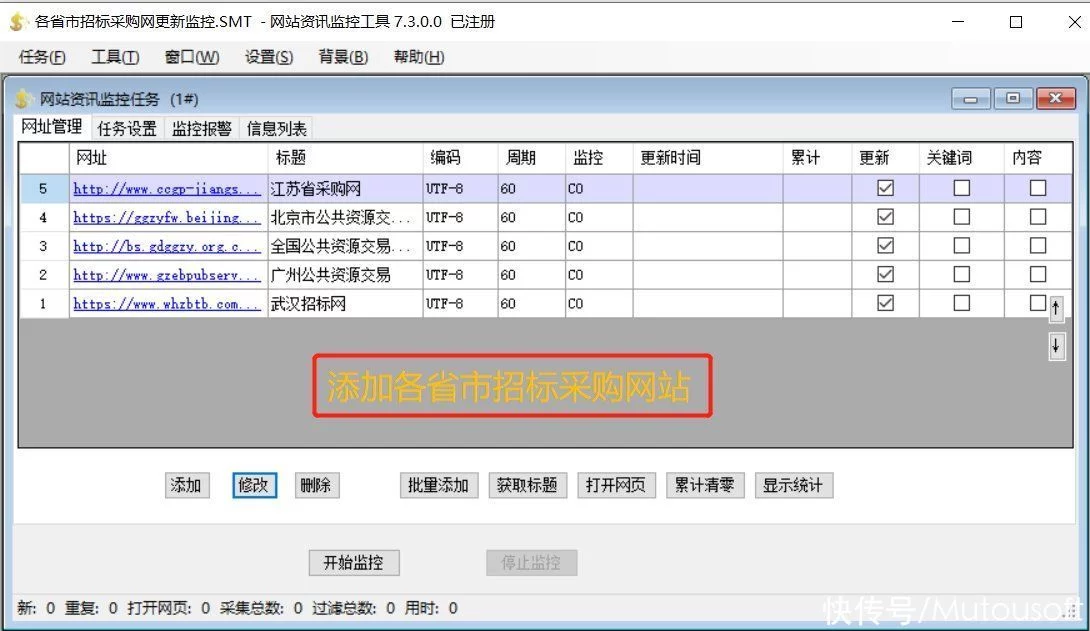Image resolution: width=1090 pixels, height=631 pixels.
Task: Select the 广州公共资源交易 title cell
Action: point(345,275)
